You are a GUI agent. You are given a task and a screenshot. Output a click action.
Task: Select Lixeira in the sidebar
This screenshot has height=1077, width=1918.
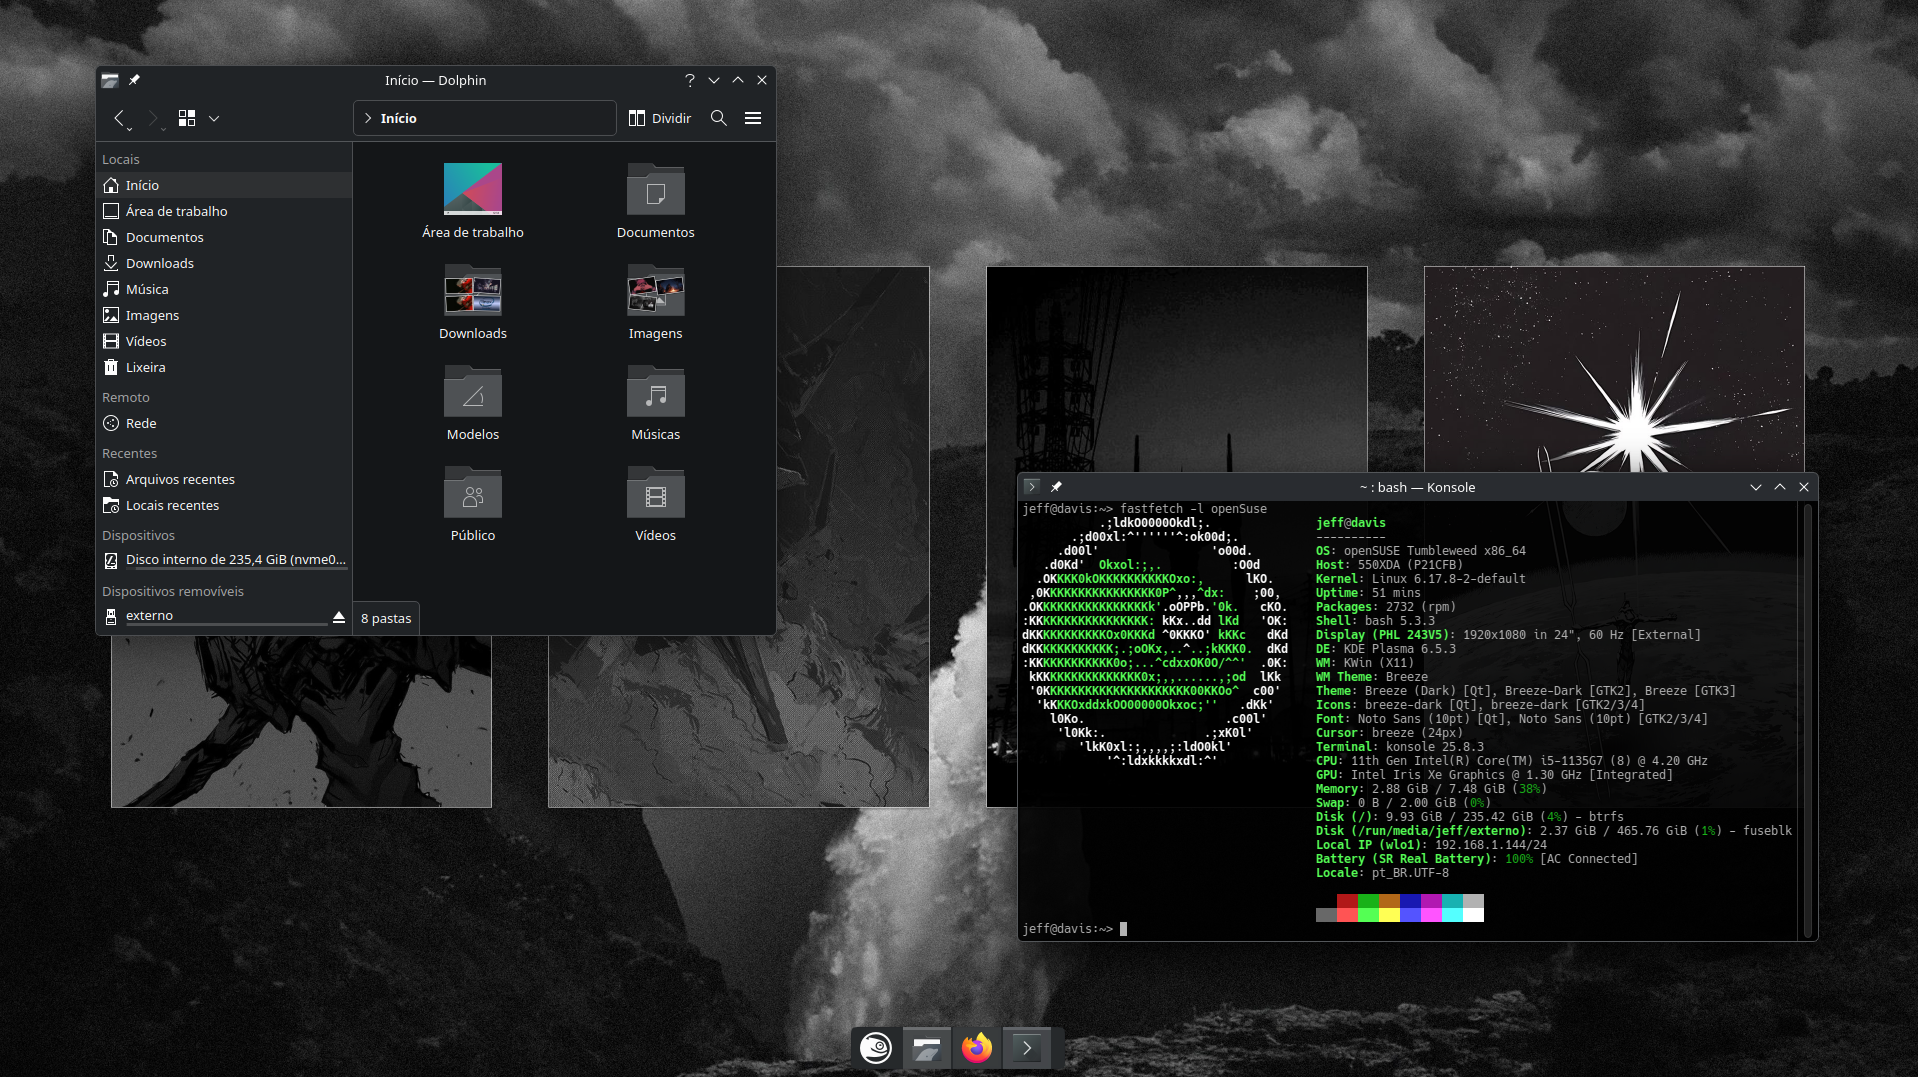(146, 367)
